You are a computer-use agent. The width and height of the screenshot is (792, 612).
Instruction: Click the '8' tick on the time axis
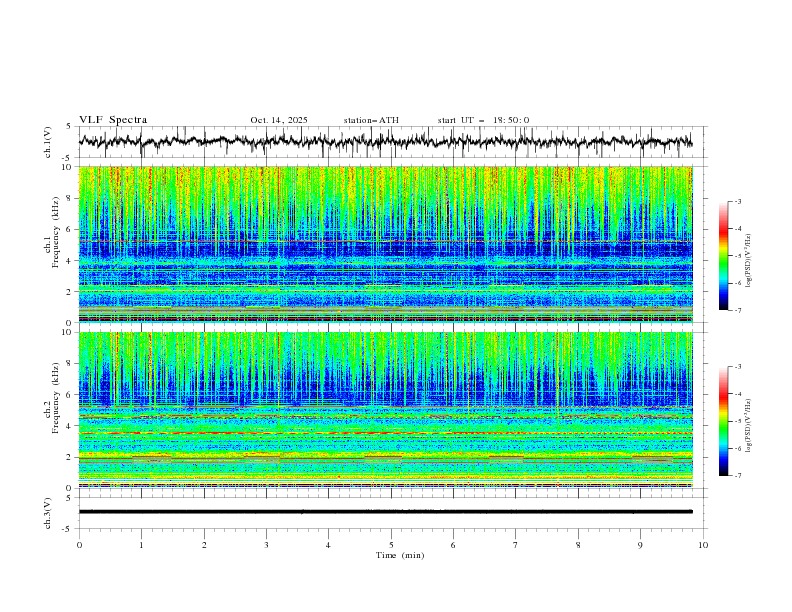click(x=578, y=545)
